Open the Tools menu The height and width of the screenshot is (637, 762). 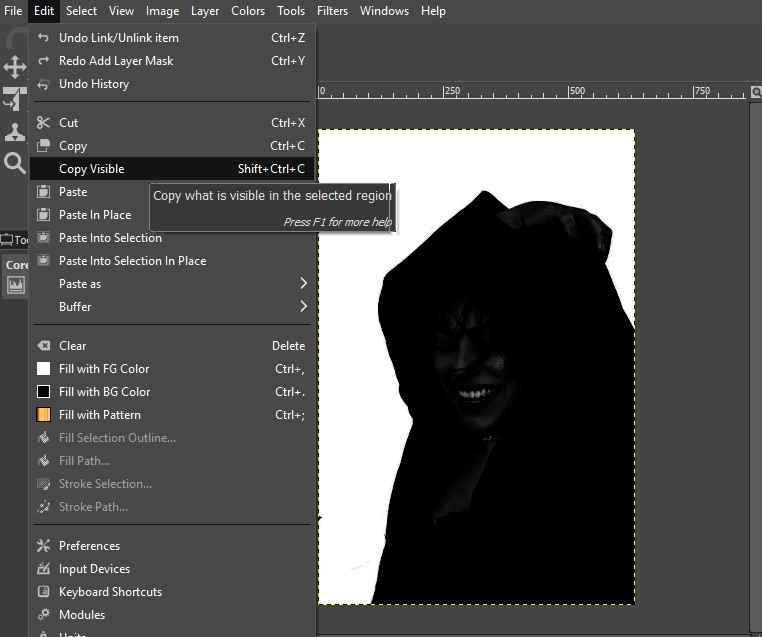tap(291, 11)
